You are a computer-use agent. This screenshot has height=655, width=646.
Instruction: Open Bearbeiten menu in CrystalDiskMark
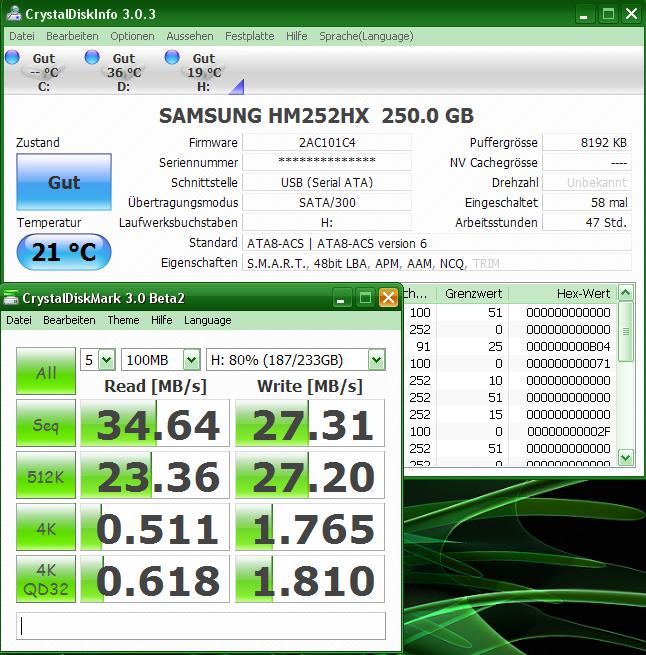(x=69, y=320)
